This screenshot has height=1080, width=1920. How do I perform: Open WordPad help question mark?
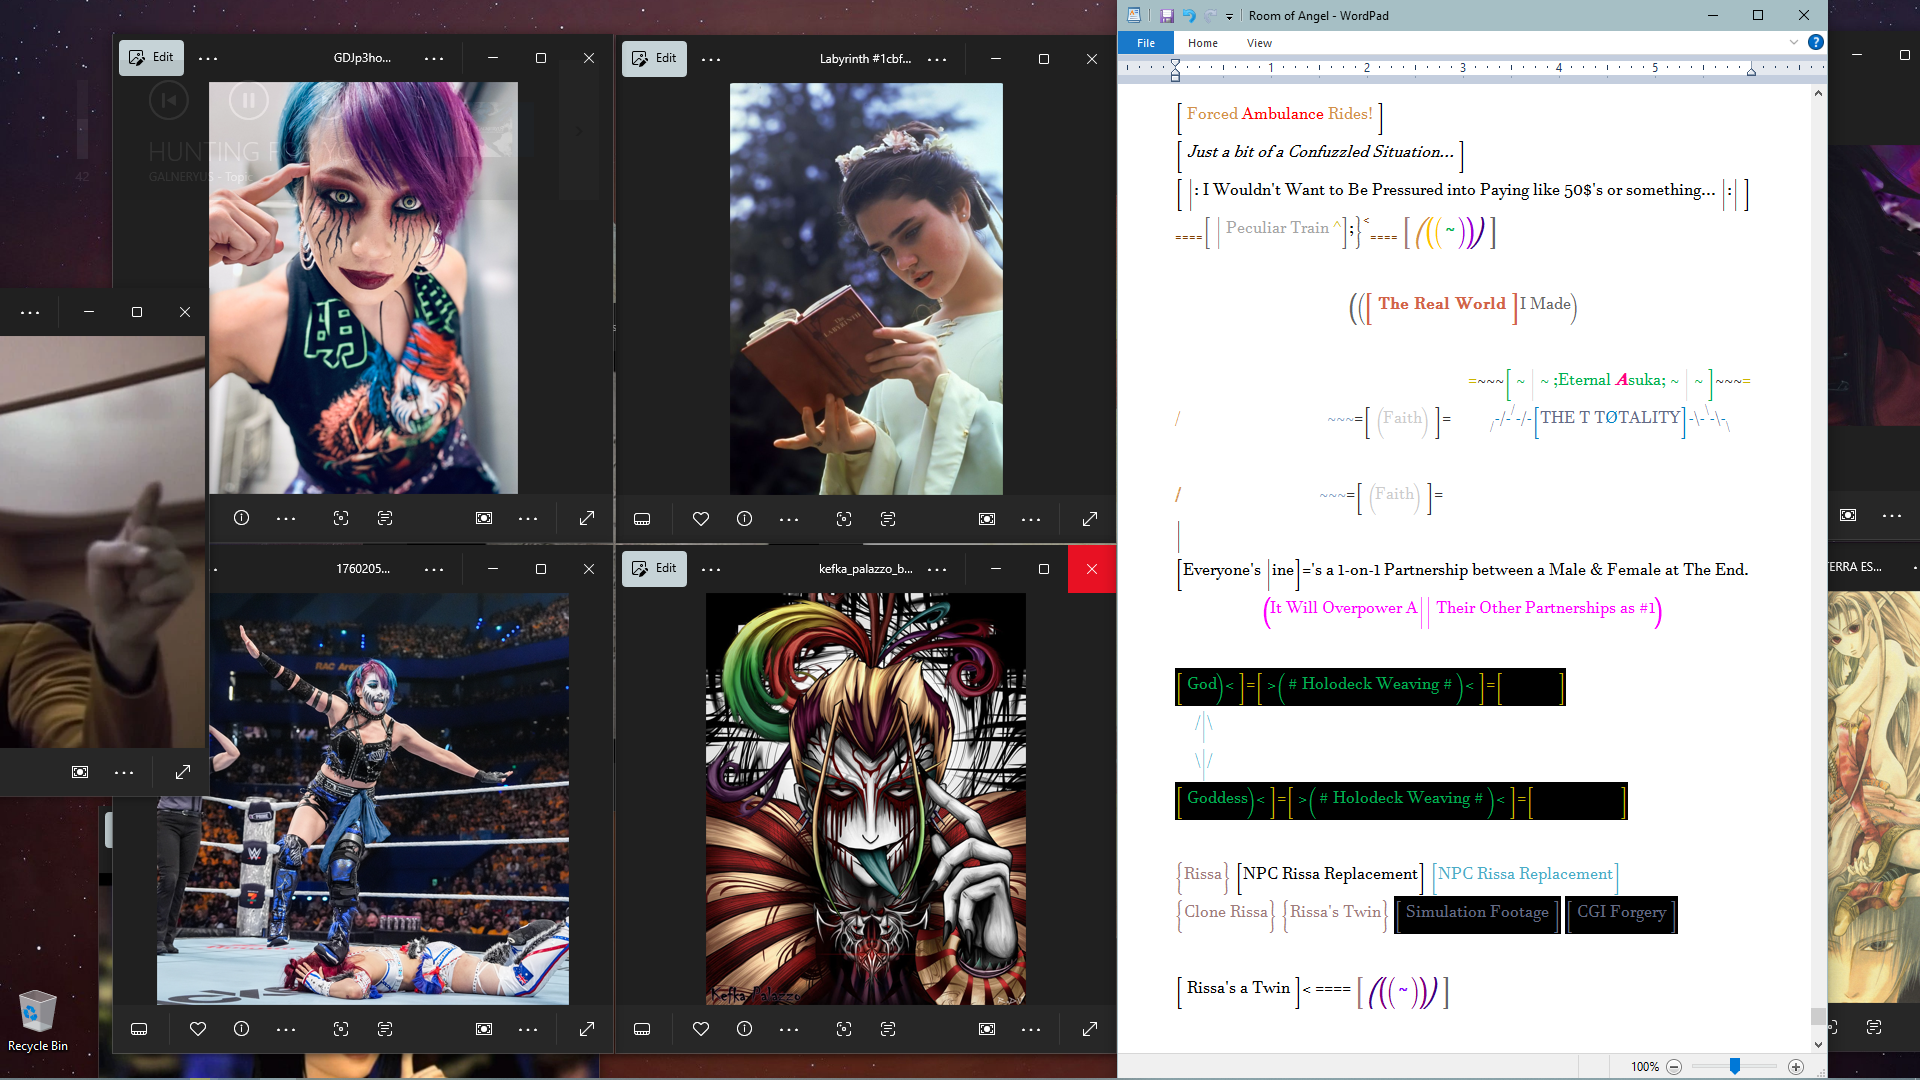[1816, 42]
